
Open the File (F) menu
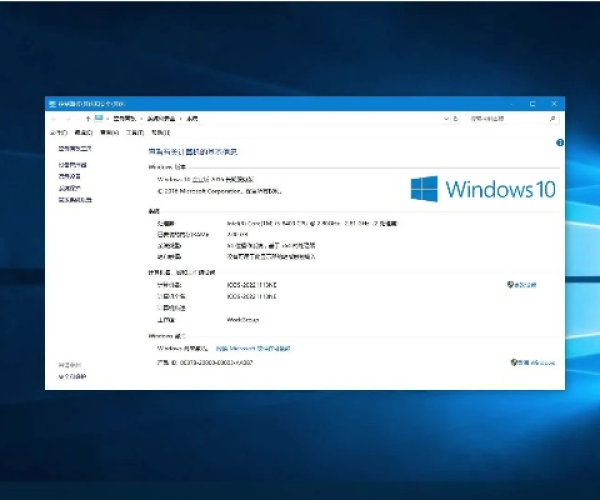click(x=59, y=133)
